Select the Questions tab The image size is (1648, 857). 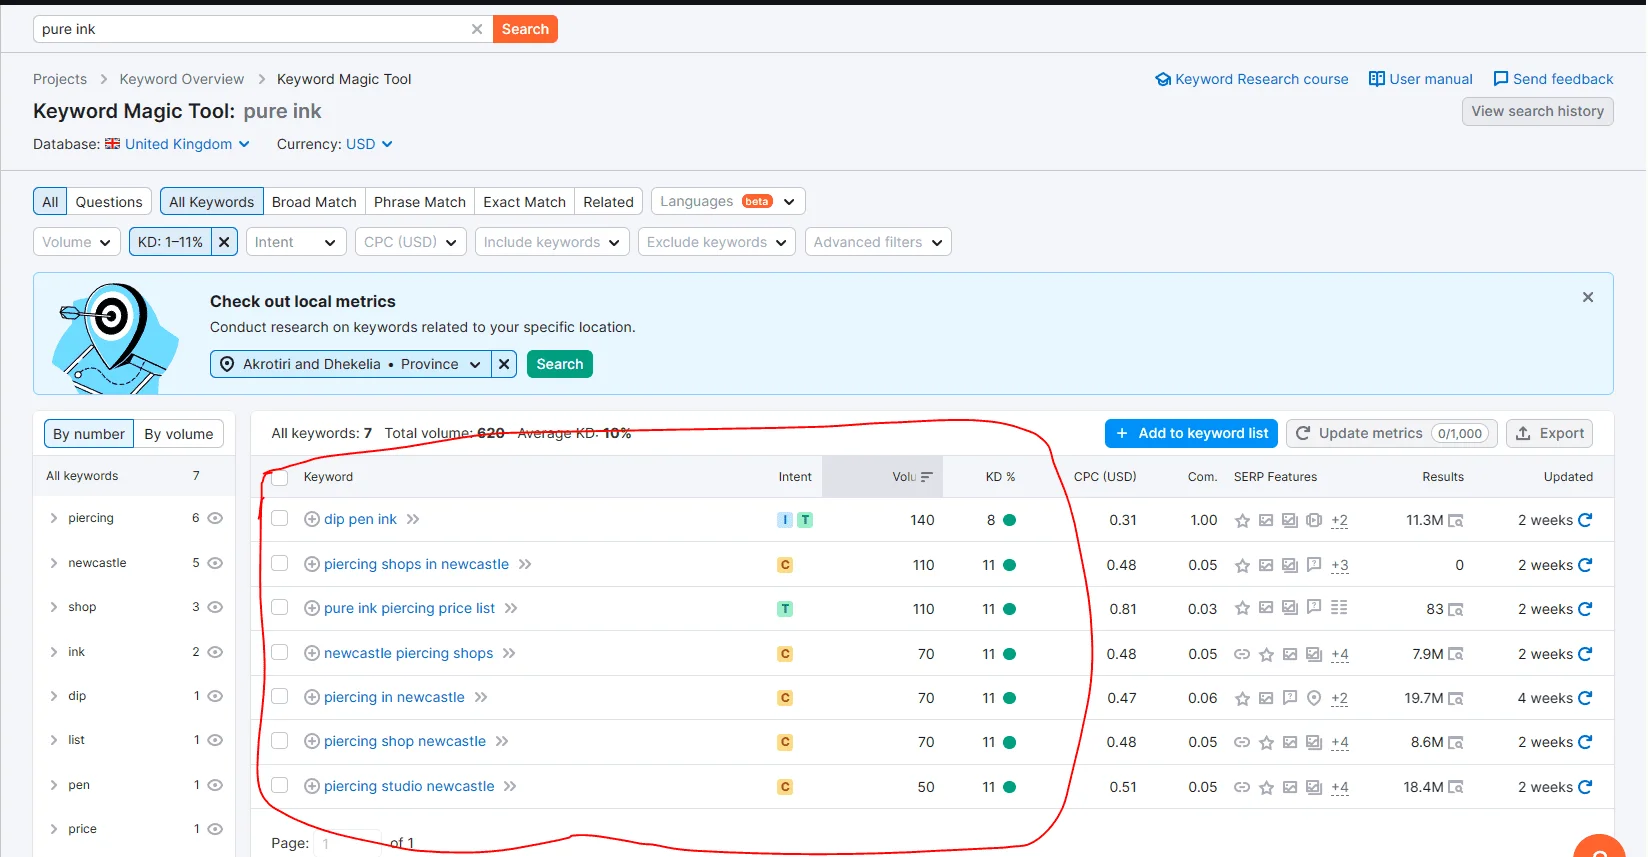point(109,202)
